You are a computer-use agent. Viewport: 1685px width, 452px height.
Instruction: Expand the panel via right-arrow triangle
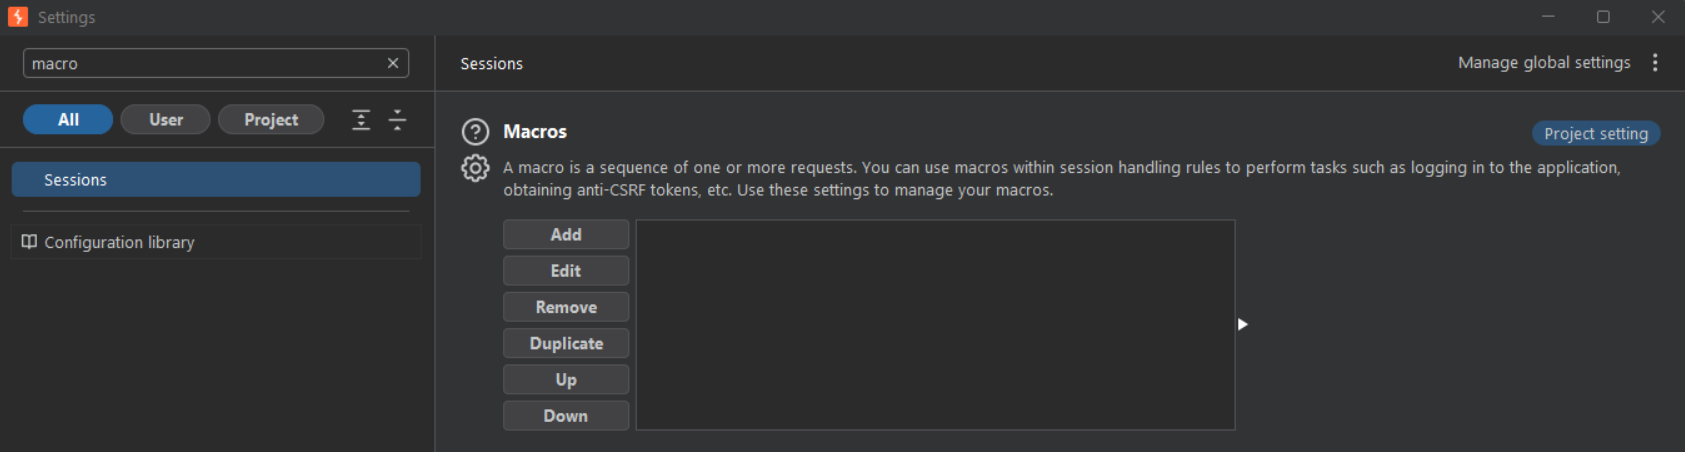pos(1242,324)
